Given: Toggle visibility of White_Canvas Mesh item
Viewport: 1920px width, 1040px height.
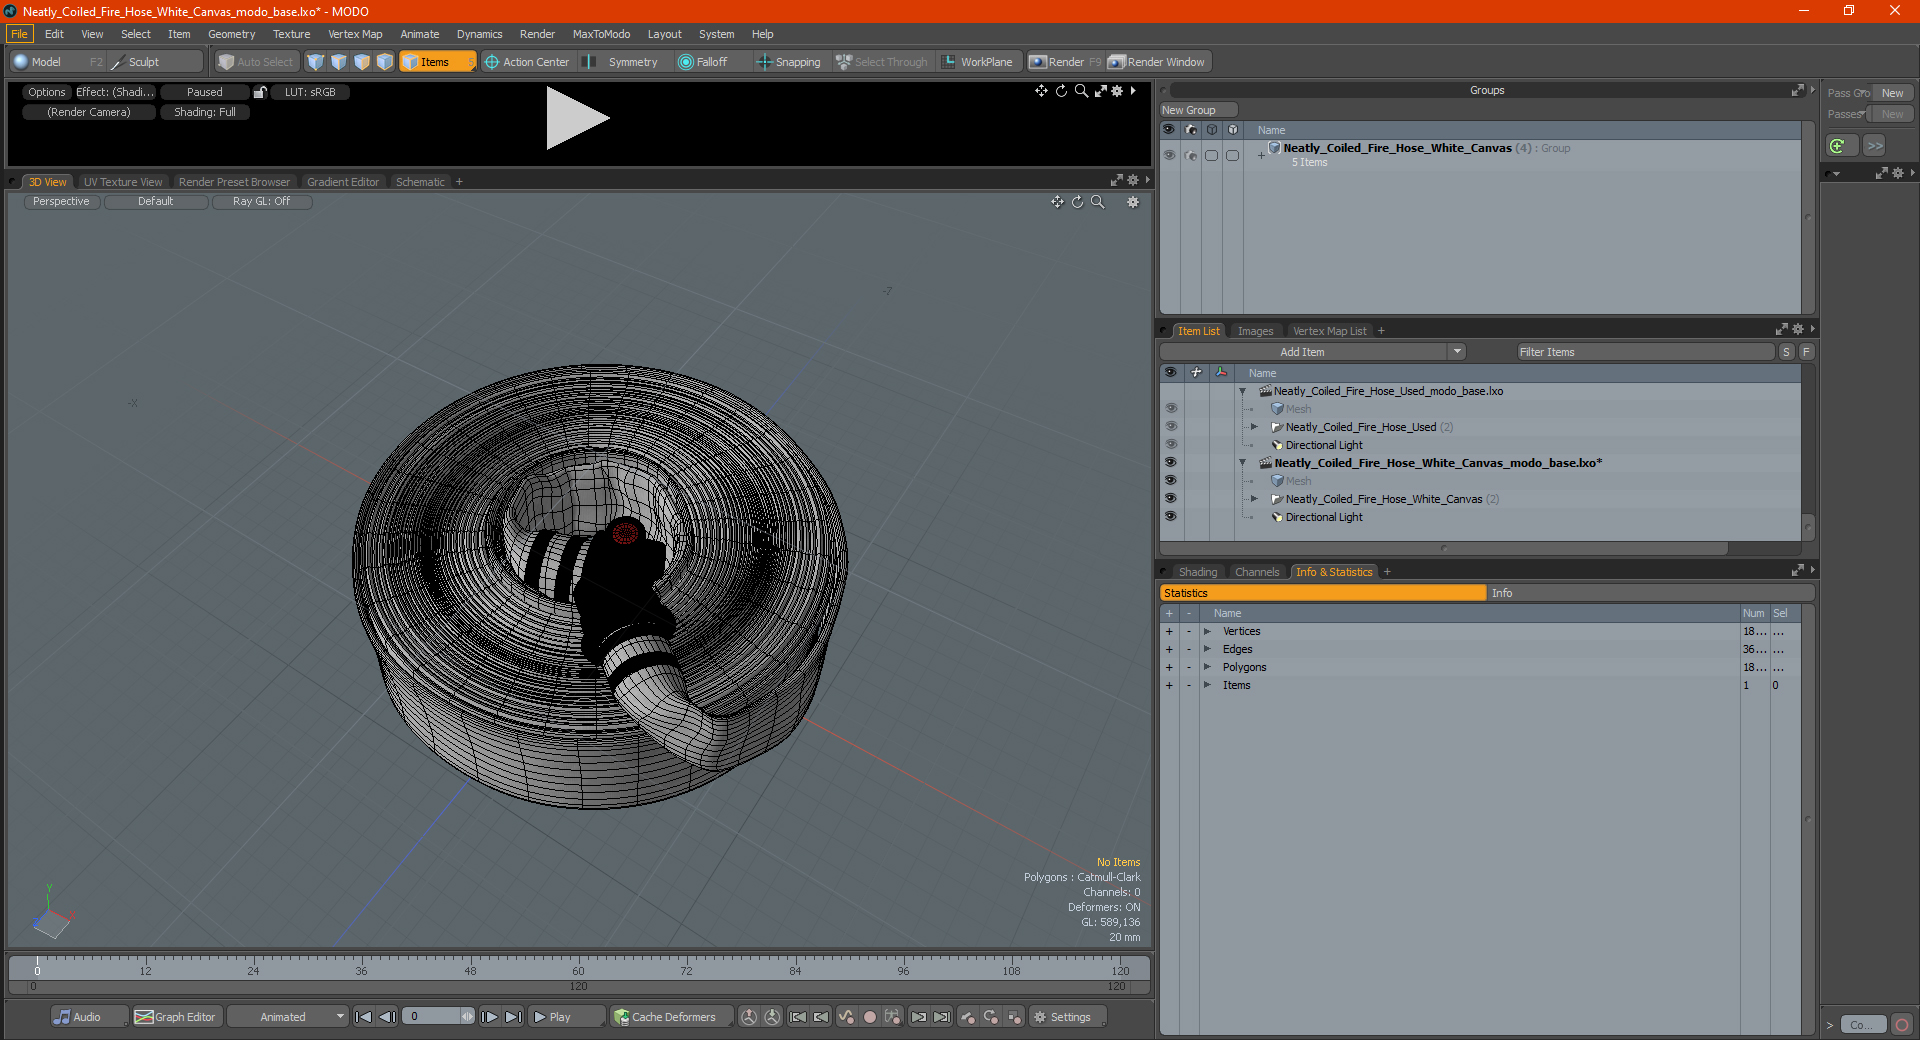Looking at the screenshot, I should (1170, 481).
